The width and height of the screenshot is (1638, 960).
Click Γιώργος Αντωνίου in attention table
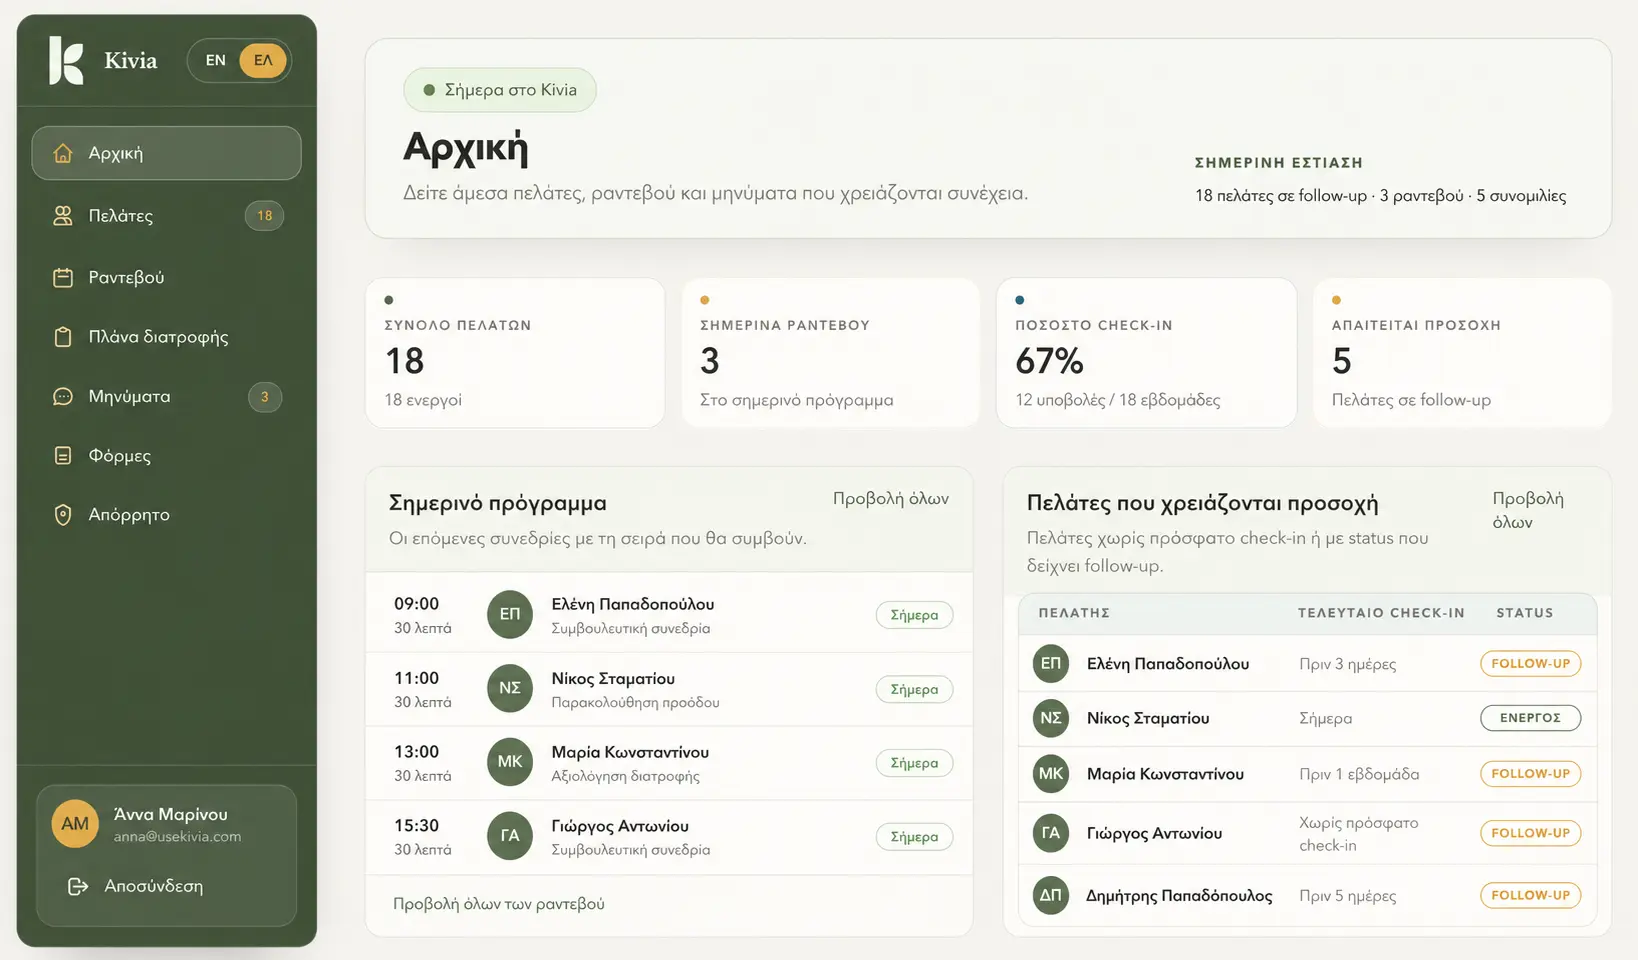[1154, 833]
